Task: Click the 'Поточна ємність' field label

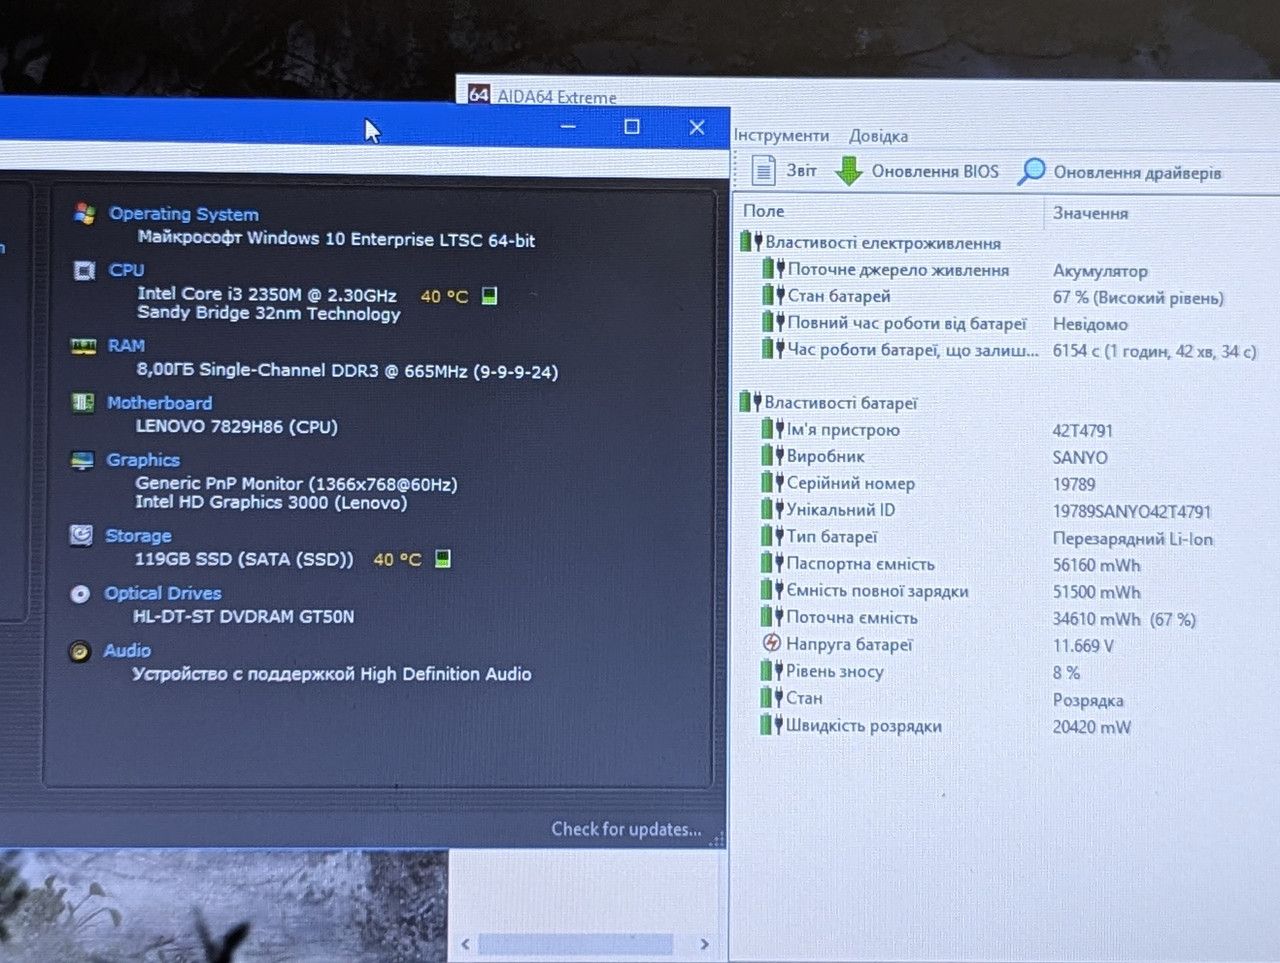Action: coord(851,618)
